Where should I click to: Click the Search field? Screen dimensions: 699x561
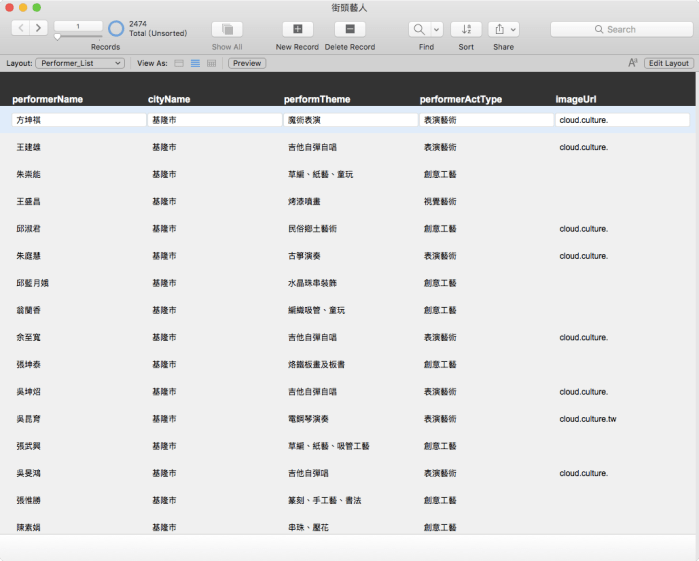(x=621, y=29)
